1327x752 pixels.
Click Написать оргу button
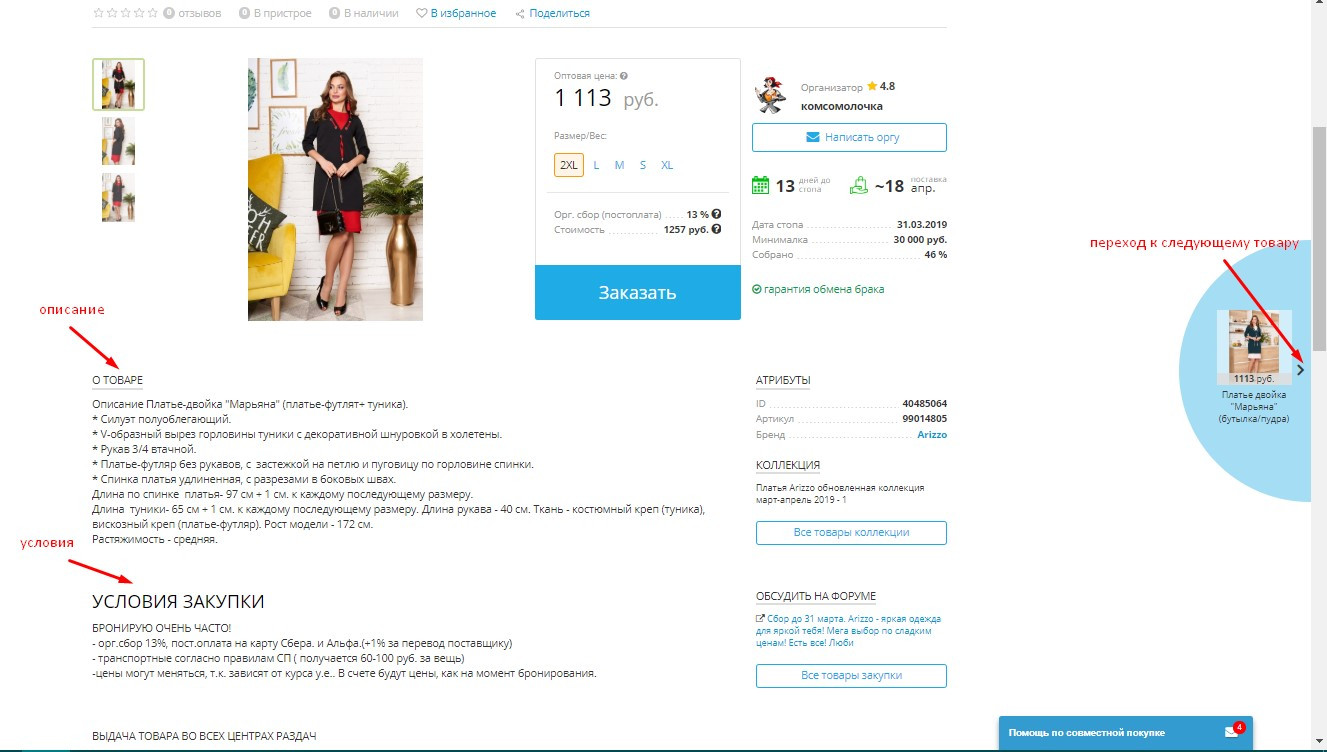pos(849,137)
